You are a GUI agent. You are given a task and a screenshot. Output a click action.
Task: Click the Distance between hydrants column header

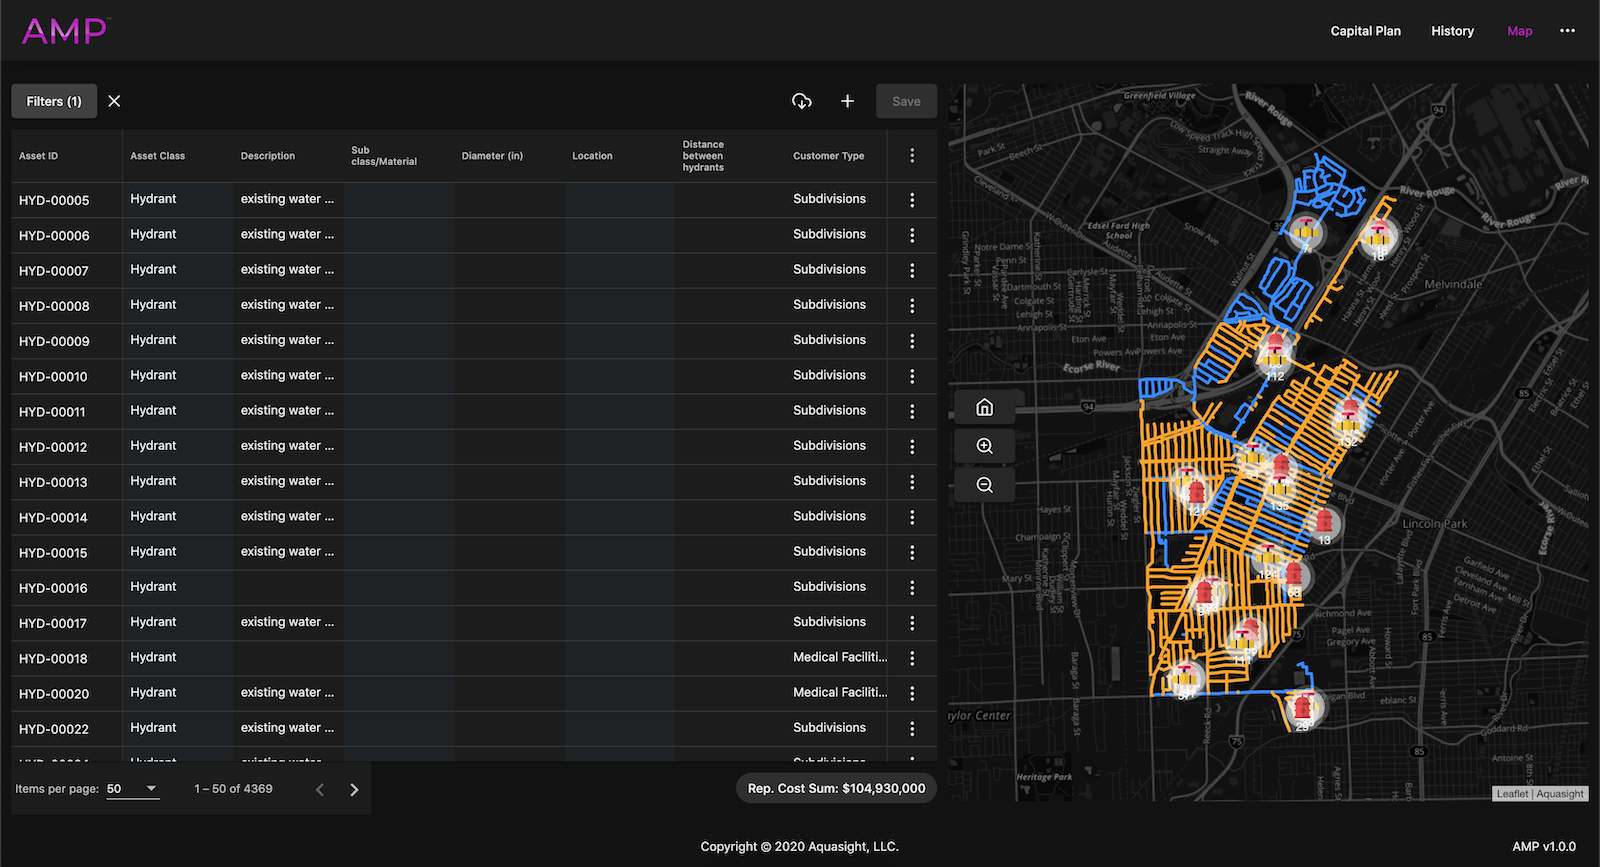pos(703,156)
